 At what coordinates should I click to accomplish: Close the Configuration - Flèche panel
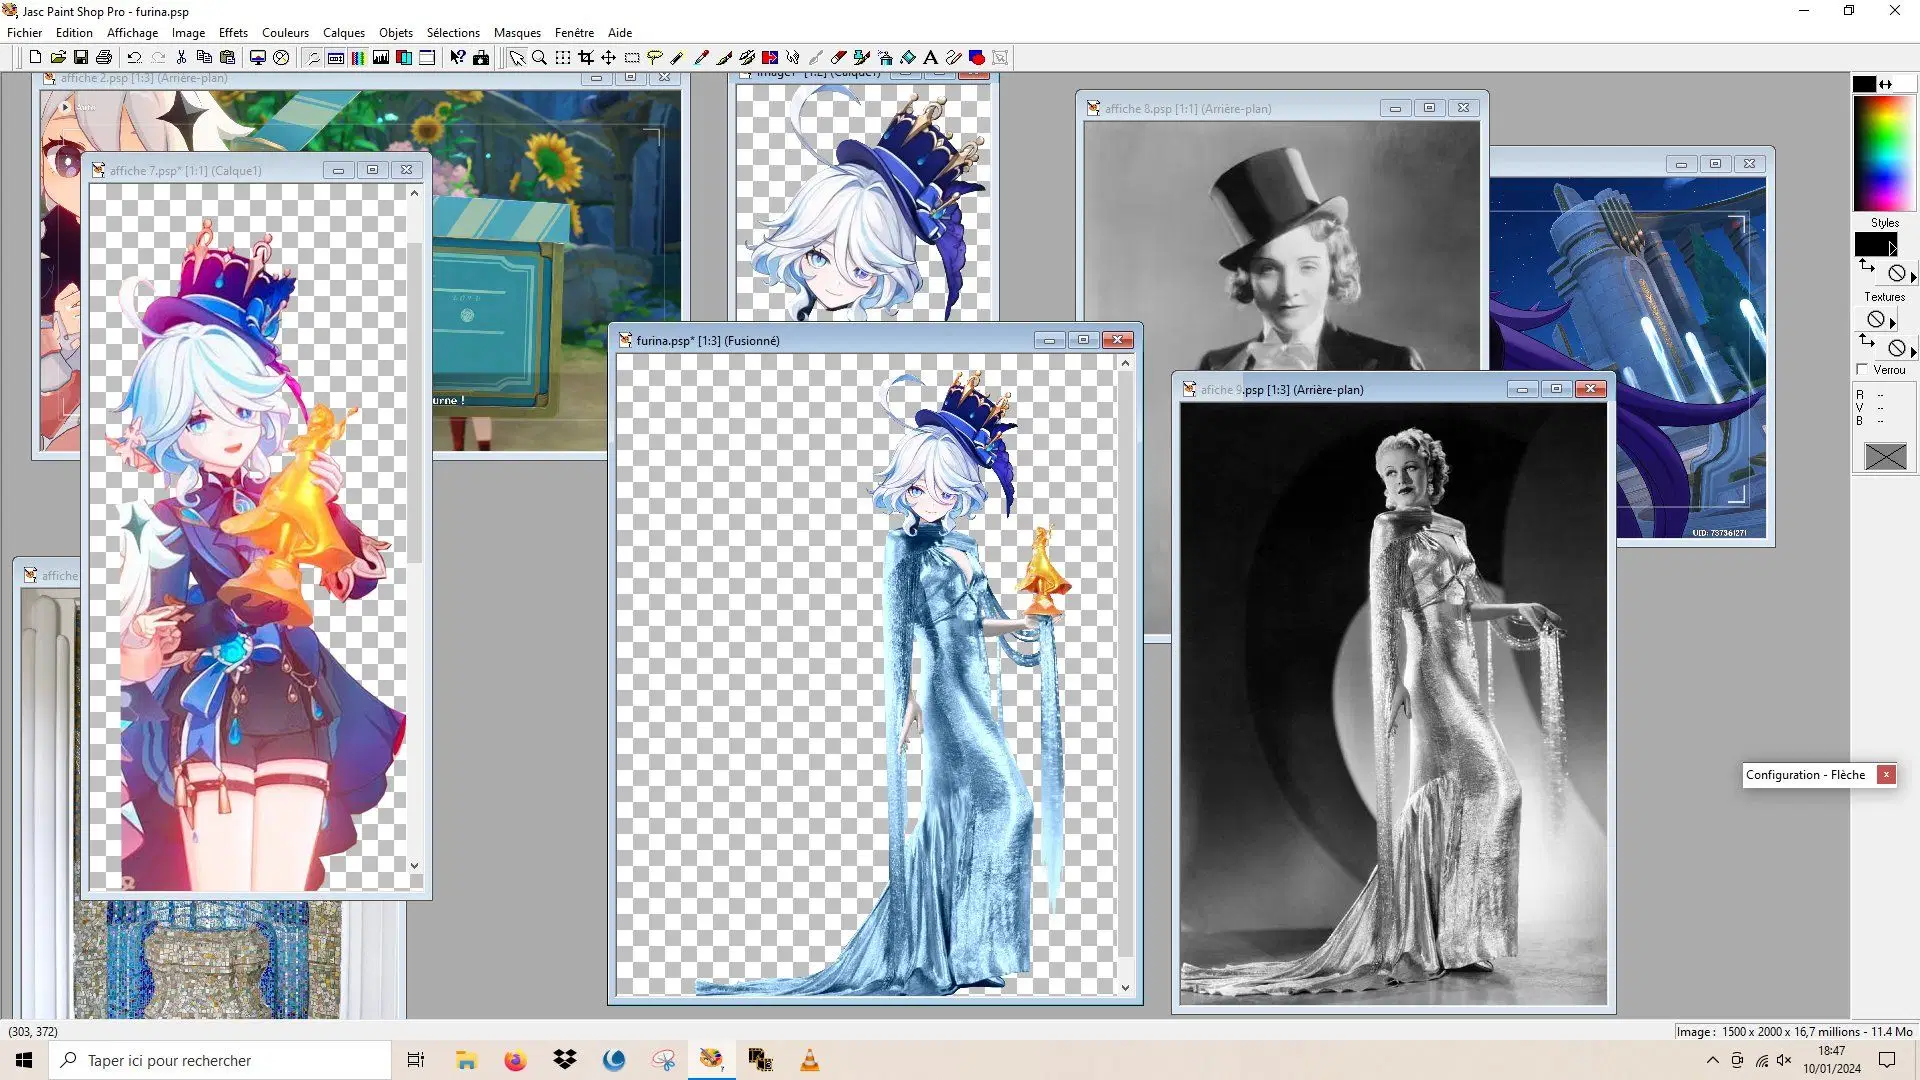[1886, 775]
